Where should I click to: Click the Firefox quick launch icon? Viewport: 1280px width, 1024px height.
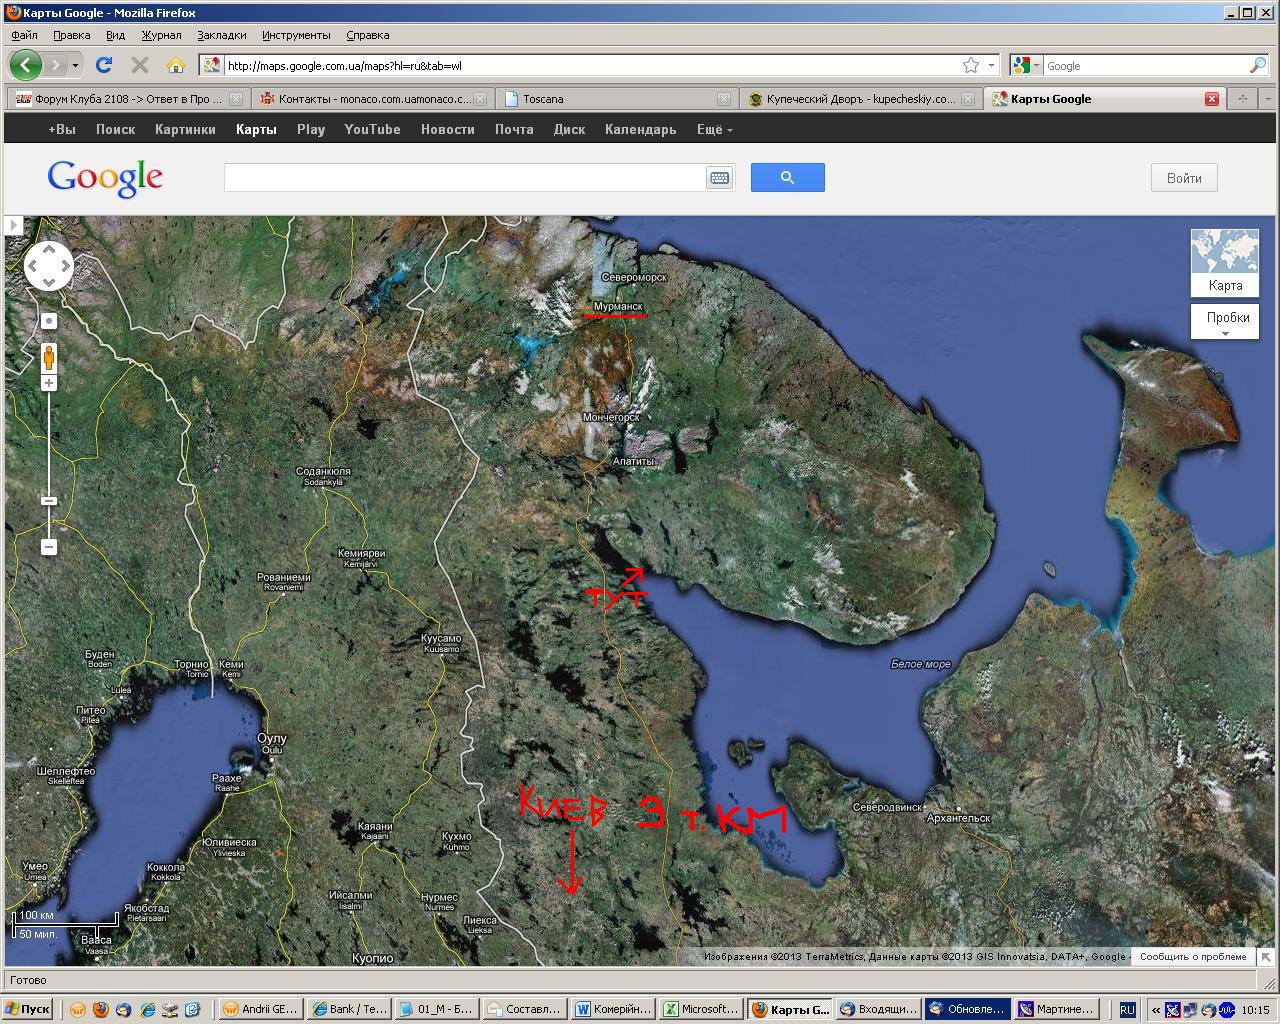(x=100, y=1010)
